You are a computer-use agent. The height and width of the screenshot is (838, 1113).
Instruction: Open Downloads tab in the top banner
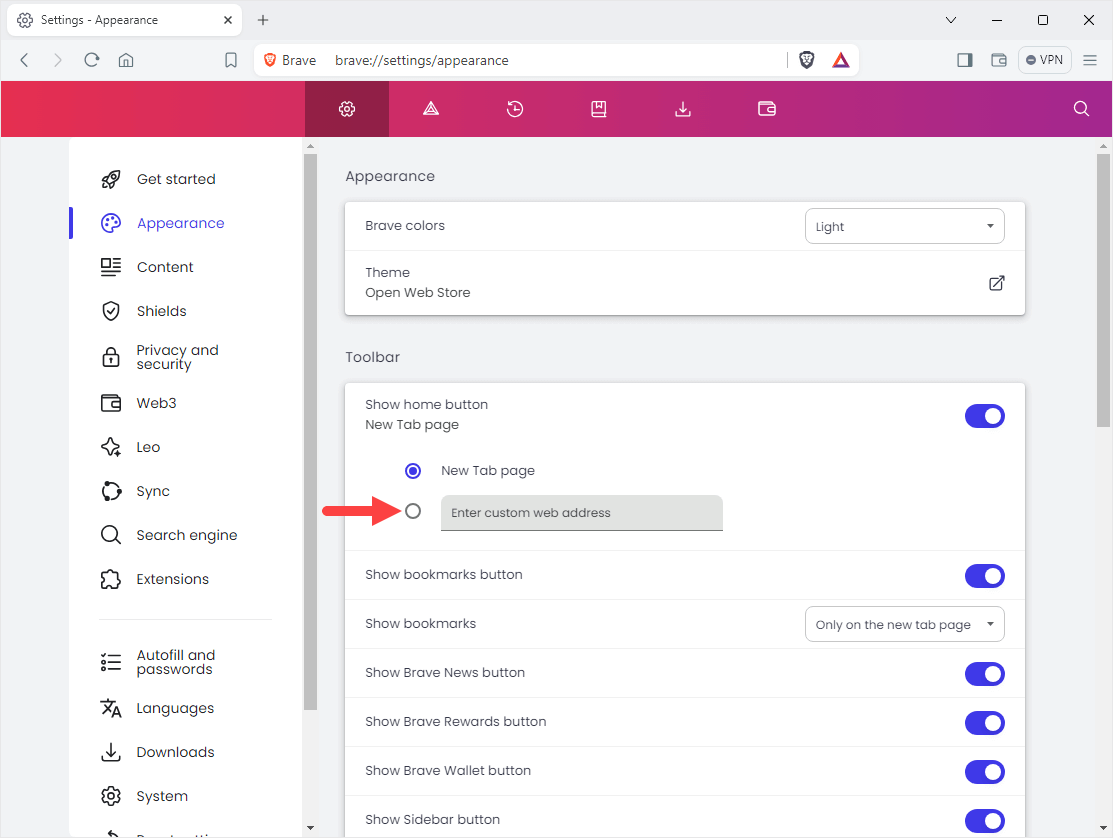pyautogui.click(x=683, y=109)
